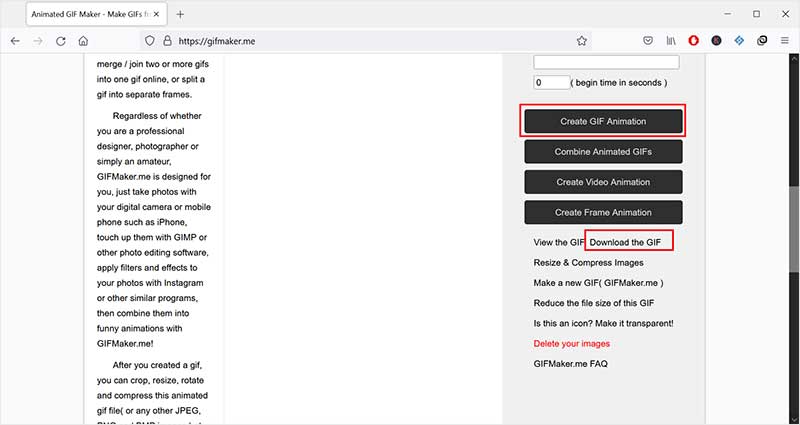Save page to Pocket
The image size is (800, 425).
[647, 41]
